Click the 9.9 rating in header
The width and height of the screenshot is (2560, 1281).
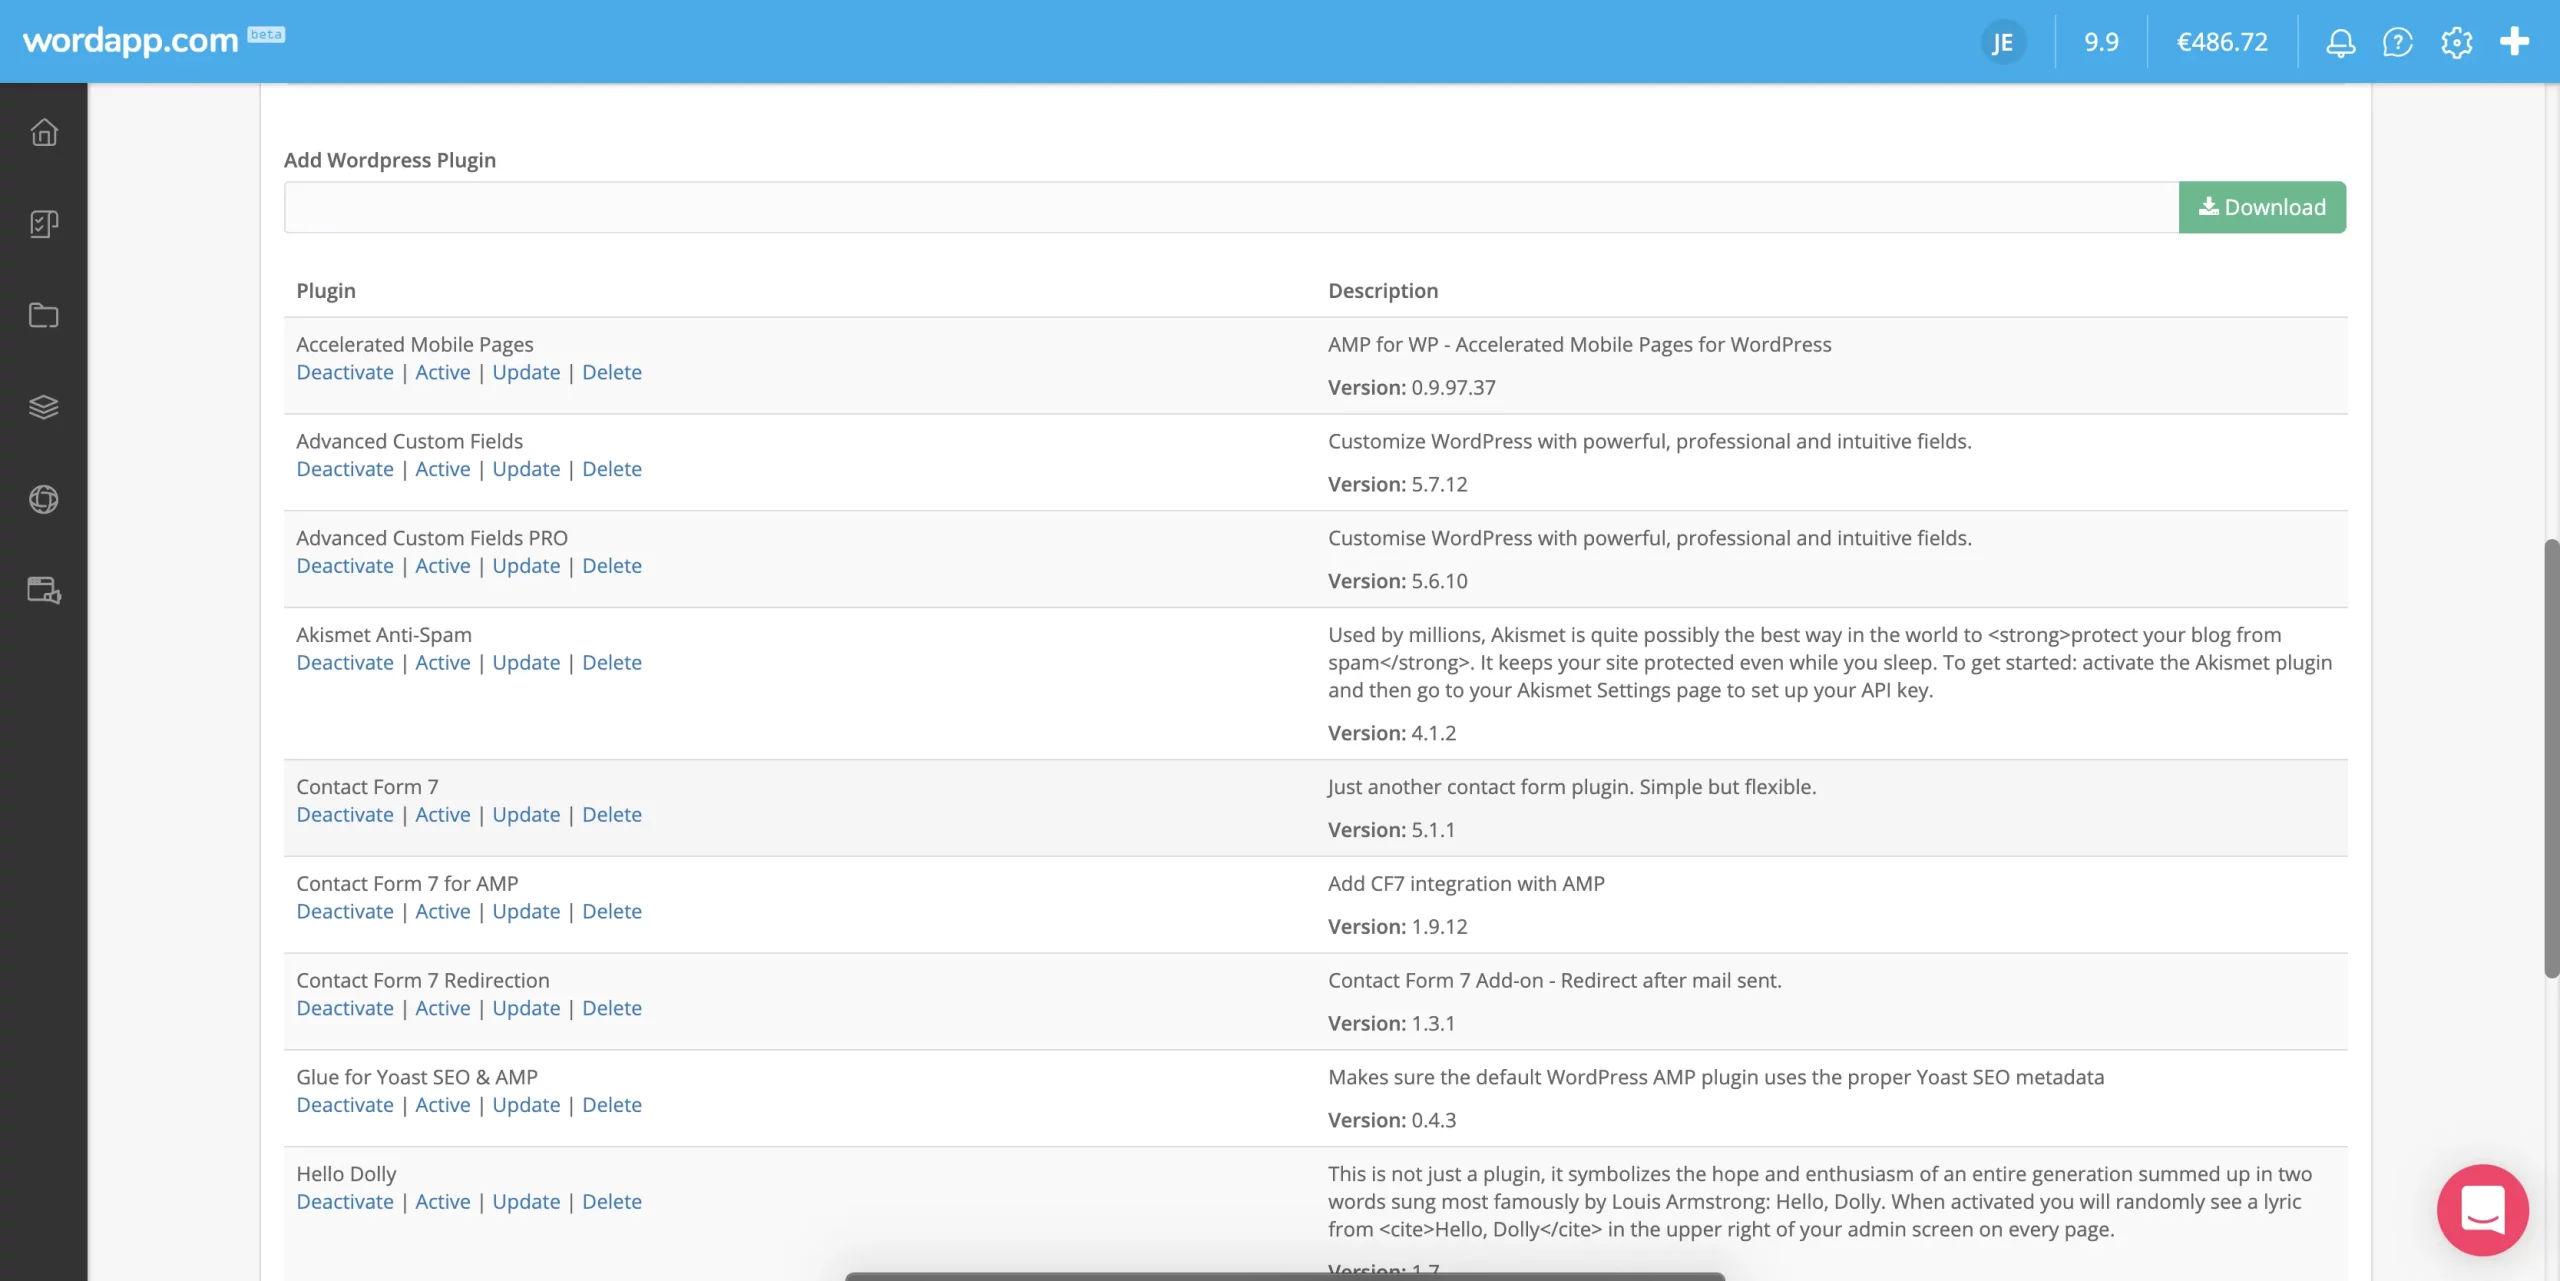(2101, 42)
